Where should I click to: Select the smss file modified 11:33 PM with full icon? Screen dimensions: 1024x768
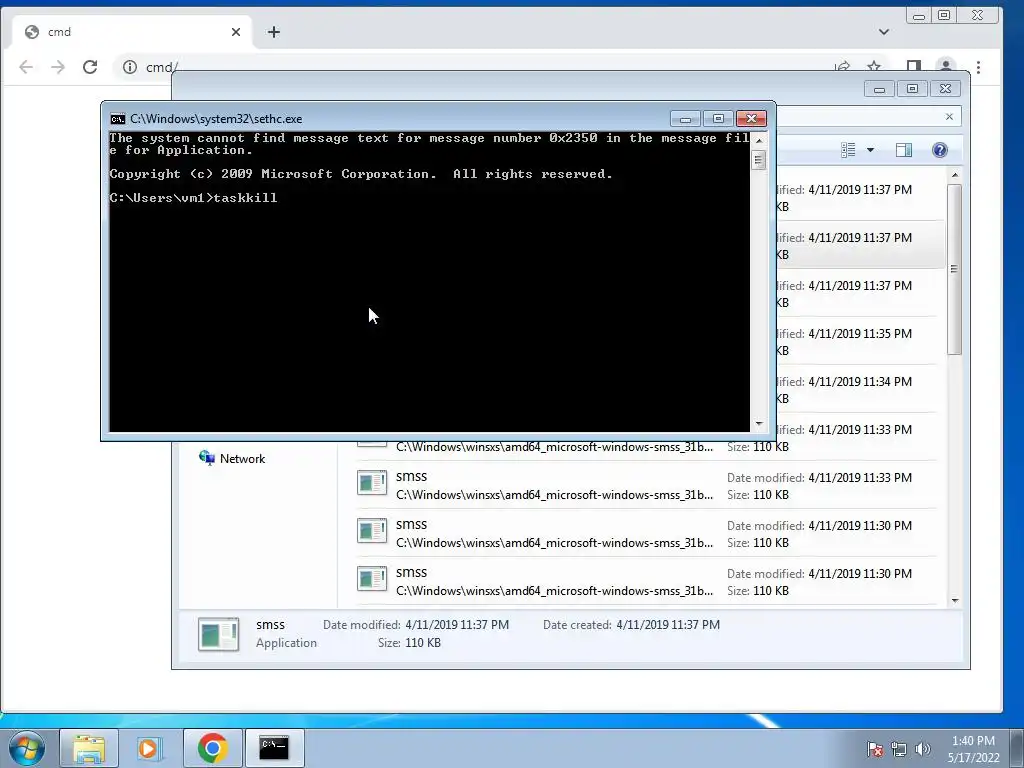645,485
